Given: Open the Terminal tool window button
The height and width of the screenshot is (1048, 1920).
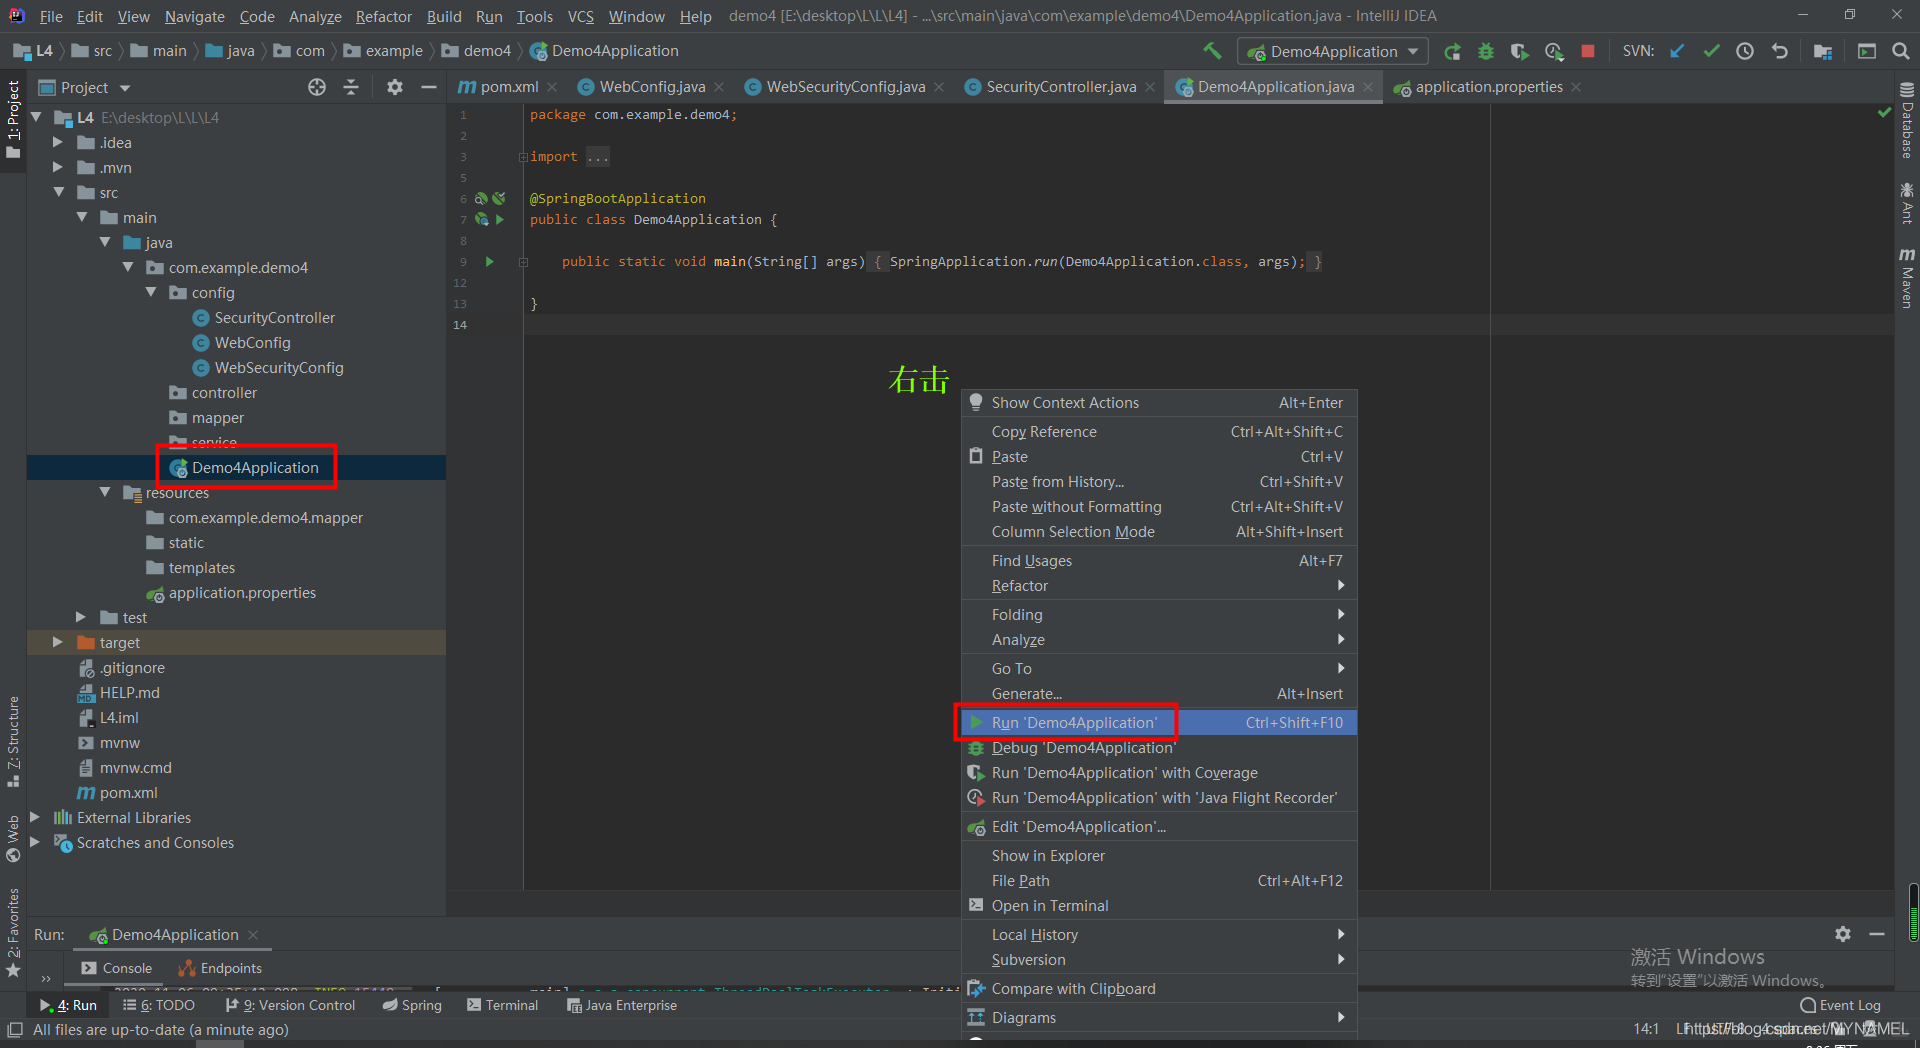Looking at the screenshot, I should pyautogui.click(x=502, y=1005).
